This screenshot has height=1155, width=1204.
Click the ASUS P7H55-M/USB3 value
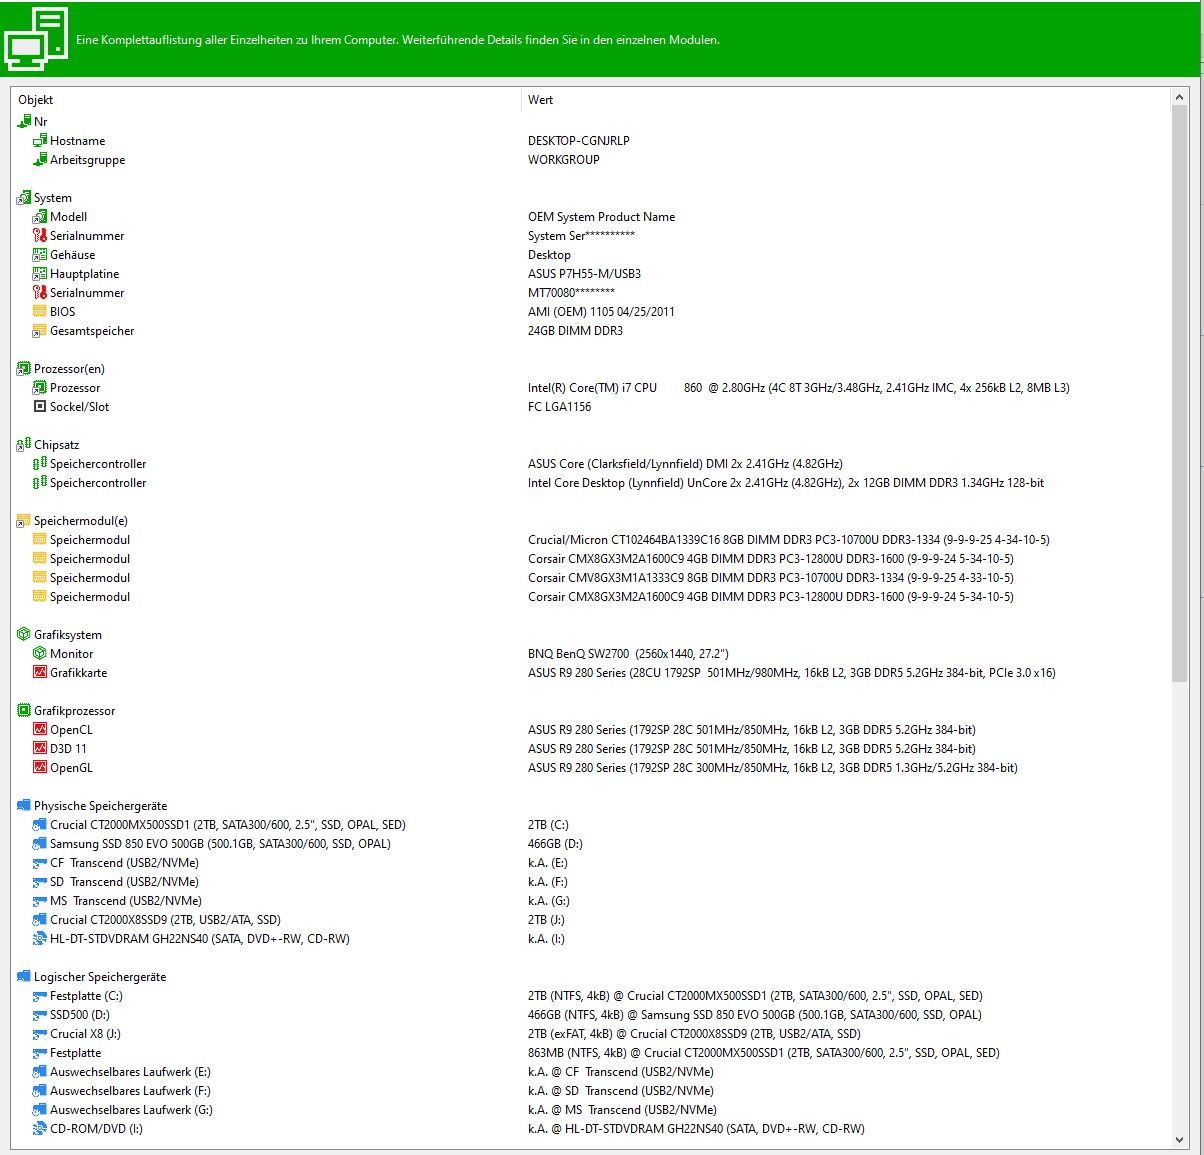click(x=584, y=274)
